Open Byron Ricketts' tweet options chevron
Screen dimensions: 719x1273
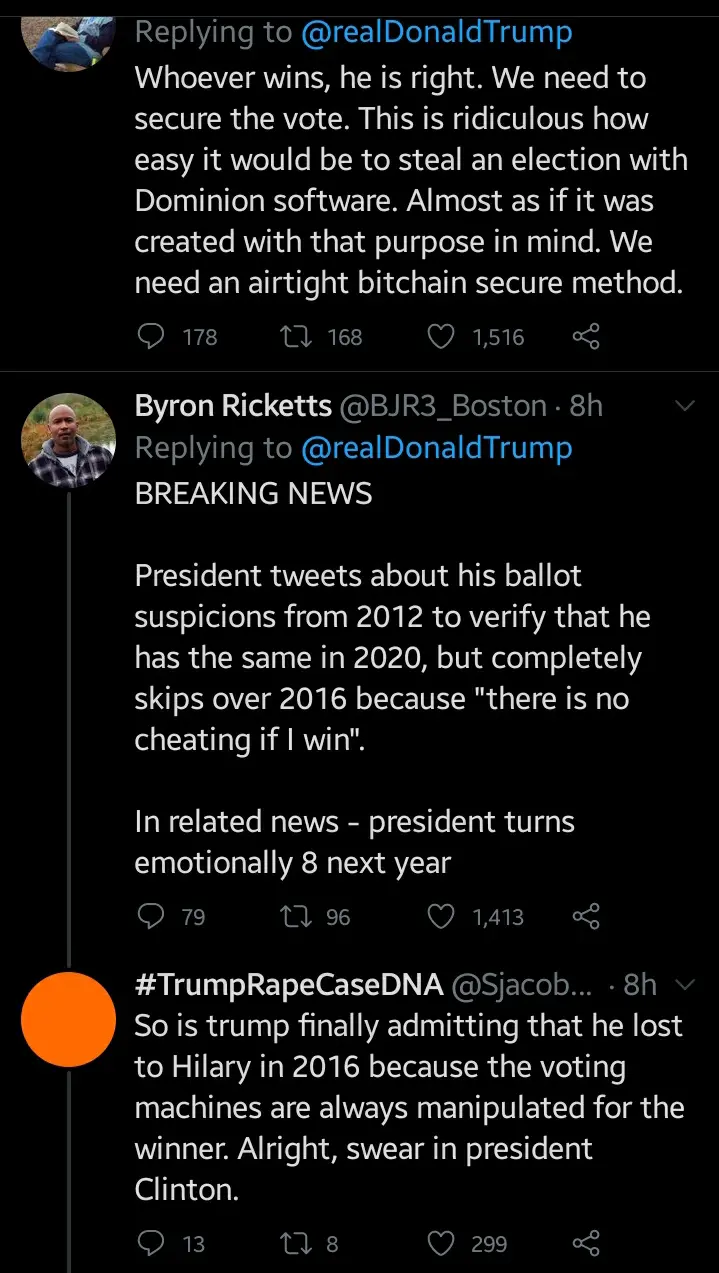coord(685,406)
